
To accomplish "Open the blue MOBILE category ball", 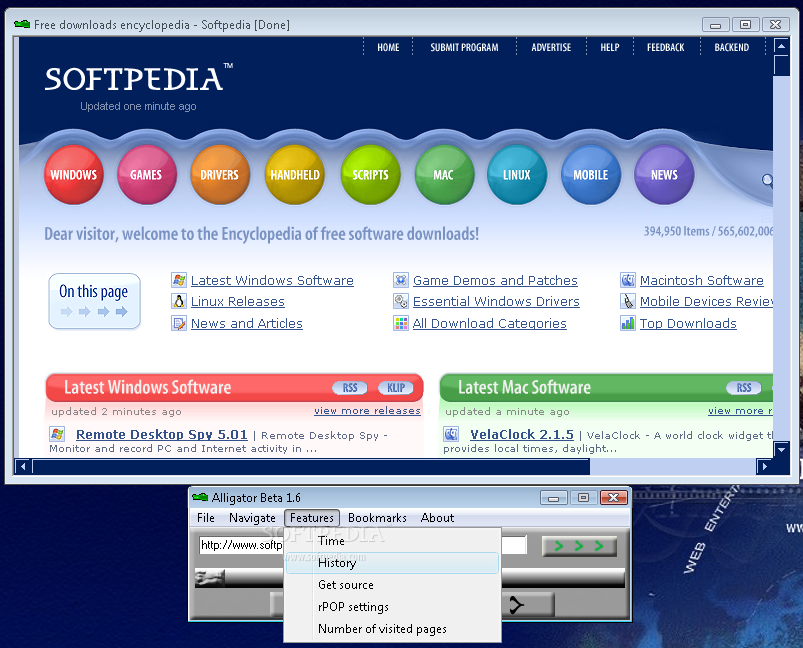I will pyautogui.click(x=590, y=175).
